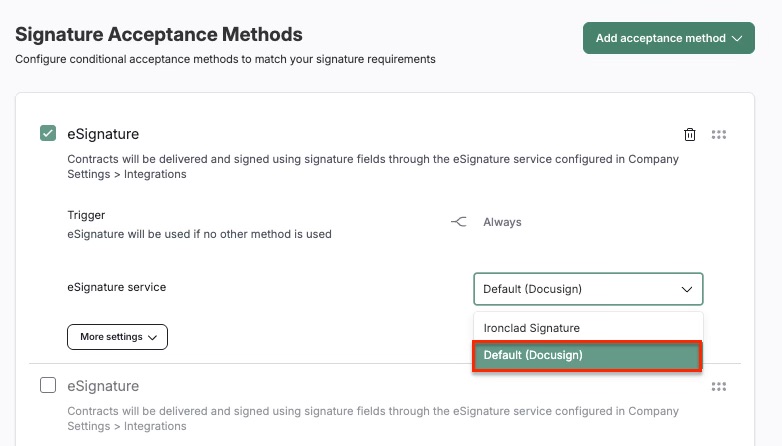Expand More settings

coord(117,337)
